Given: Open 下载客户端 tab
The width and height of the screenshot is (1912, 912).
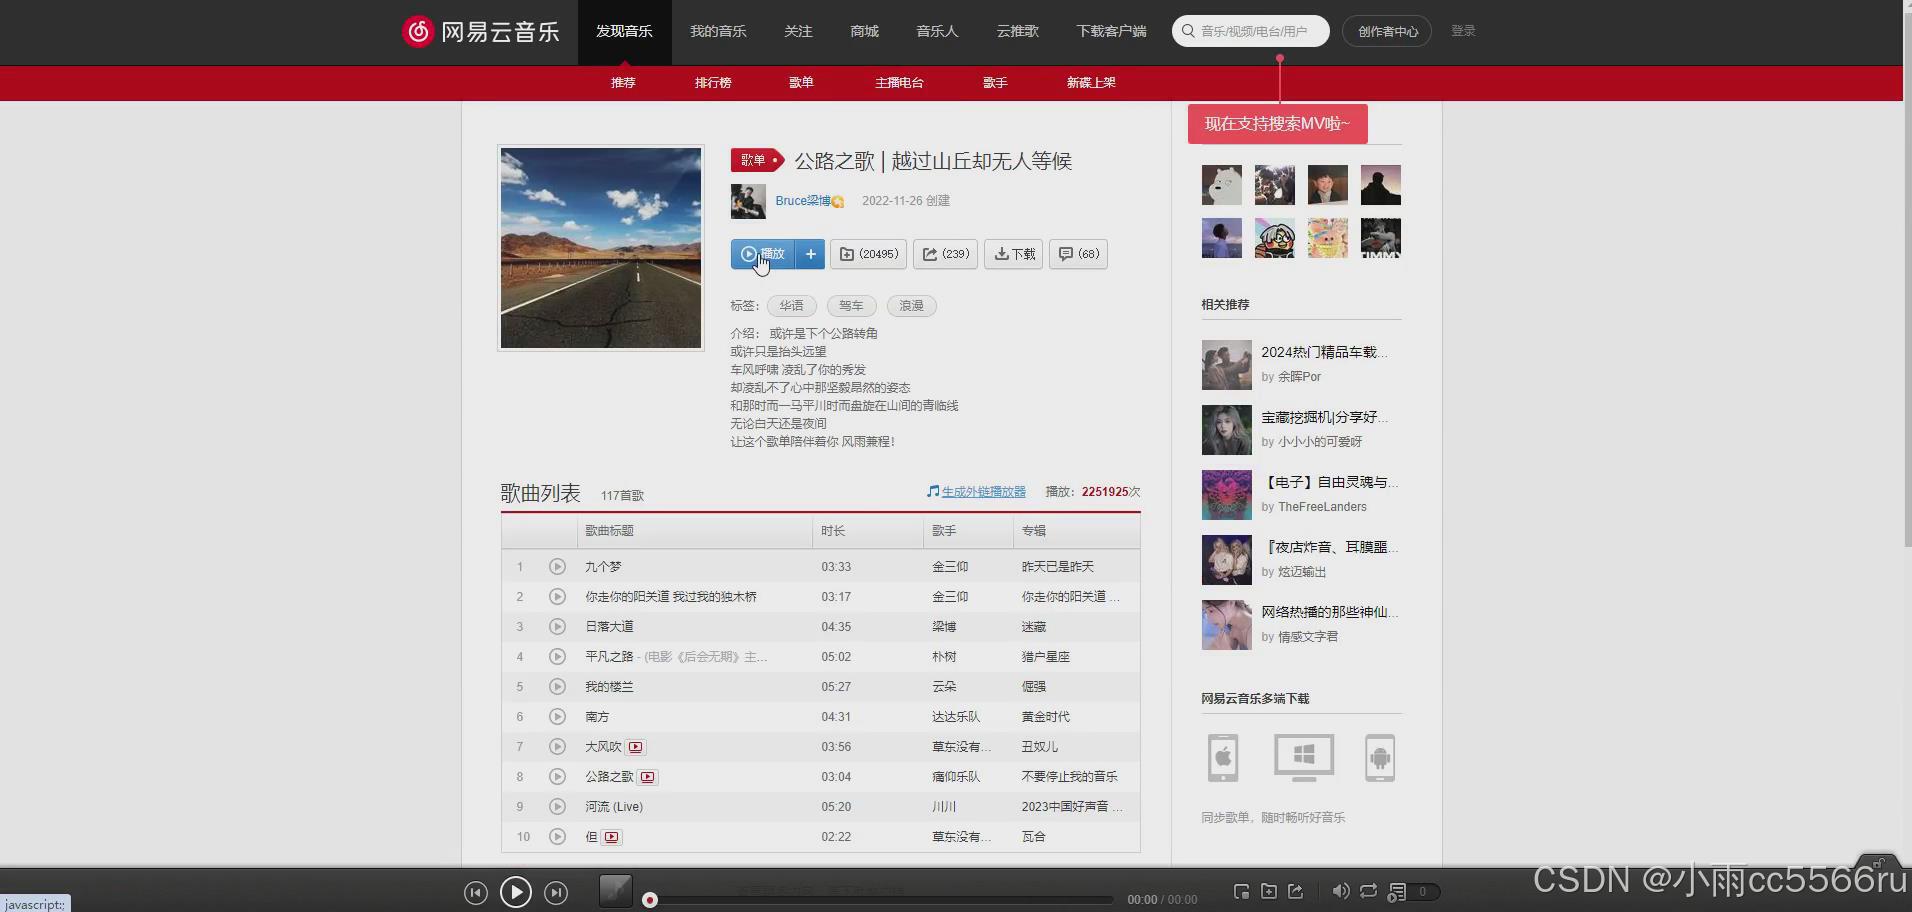Looking at the screenshot, I should (x=1111, y=32).
